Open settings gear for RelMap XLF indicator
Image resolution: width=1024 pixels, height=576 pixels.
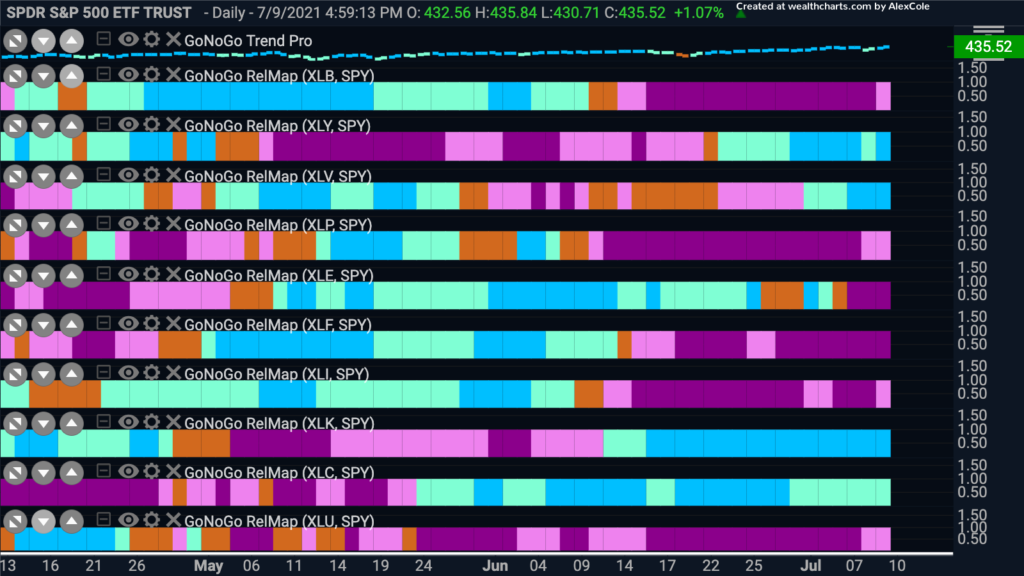point(151,324)
